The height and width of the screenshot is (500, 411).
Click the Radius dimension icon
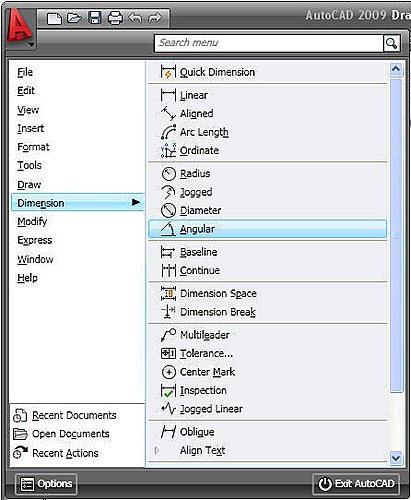[x=168, y=174]
